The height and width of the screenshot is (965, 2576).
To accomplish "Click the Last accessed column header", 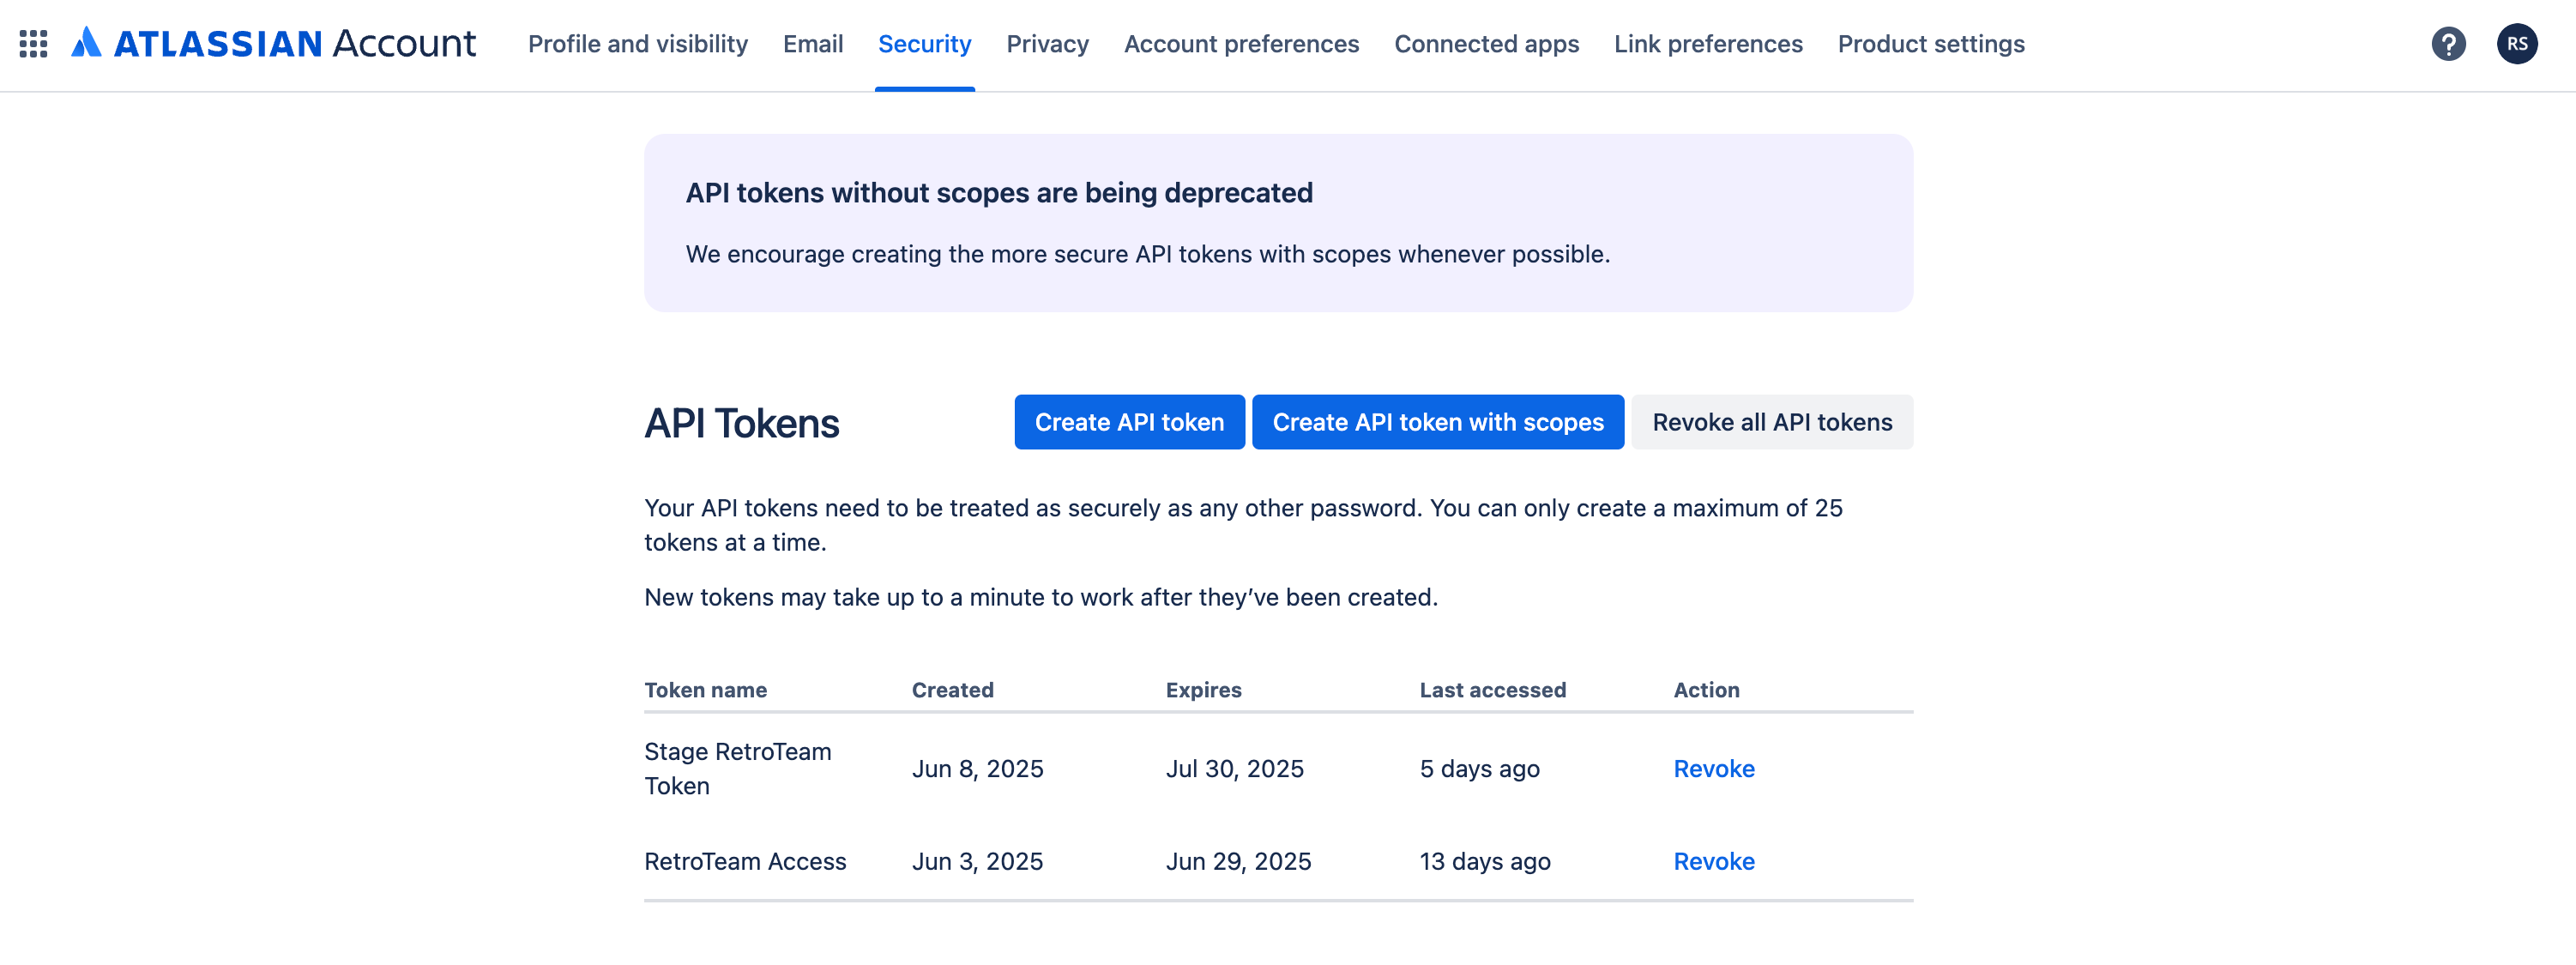I will point(1492,690).
